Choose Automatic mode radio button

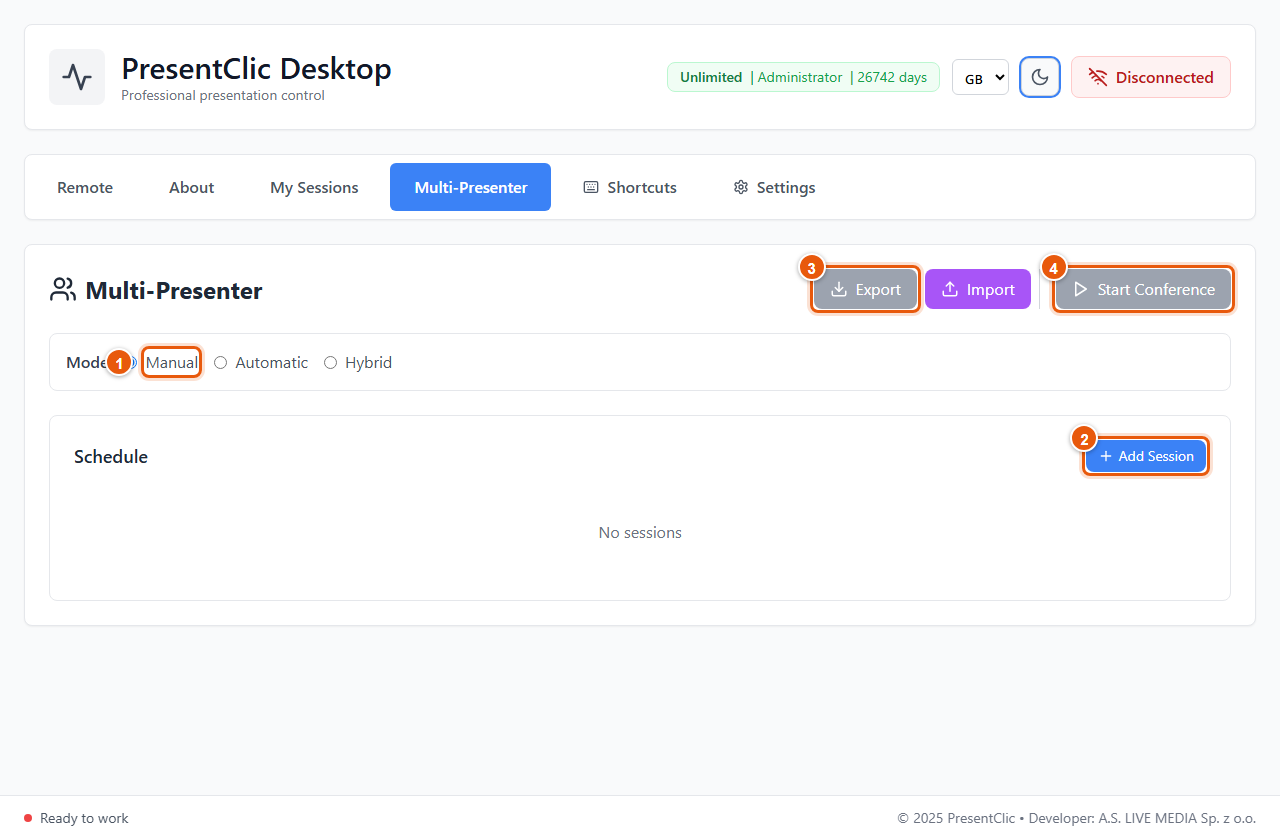221,362
